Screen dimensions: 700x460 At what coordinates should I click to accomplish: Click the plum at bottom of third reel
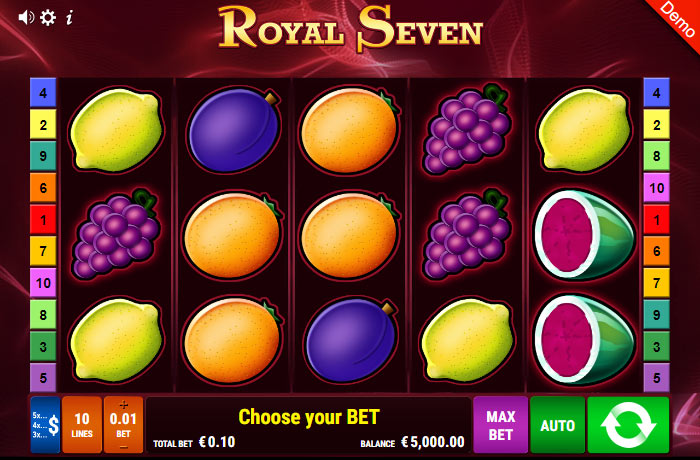[x=351, y=340]
